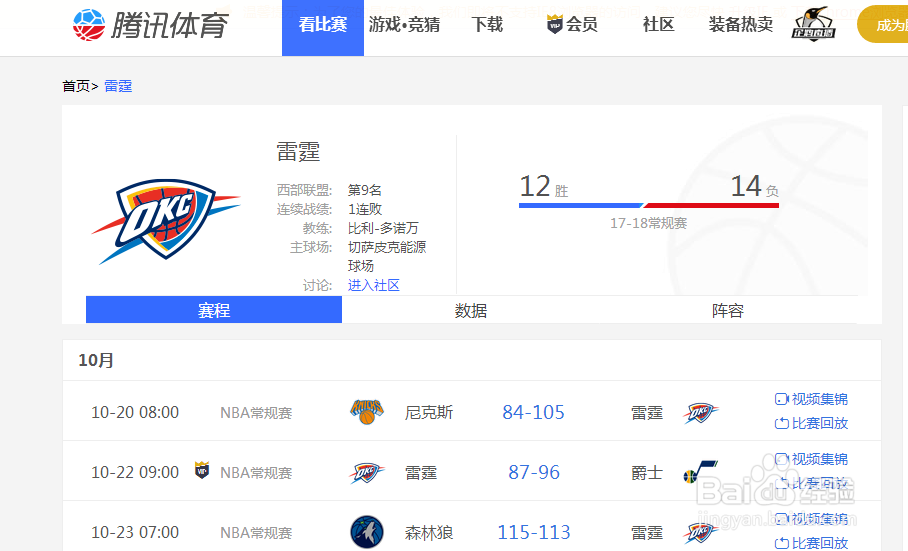
Task: Click the 1连败 streak text
Action: [365, 209]
